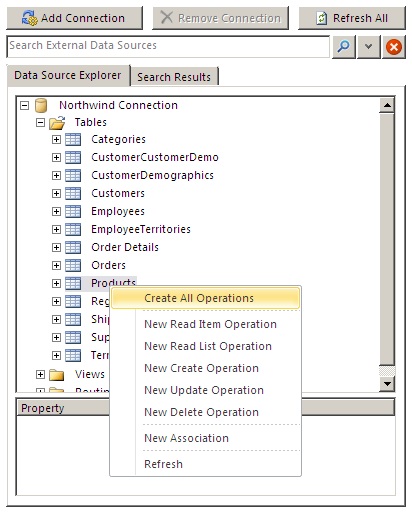Click the Northwind Connection database icon
The height and width of the screenshot is (514, 412).
tap(41, 105)
